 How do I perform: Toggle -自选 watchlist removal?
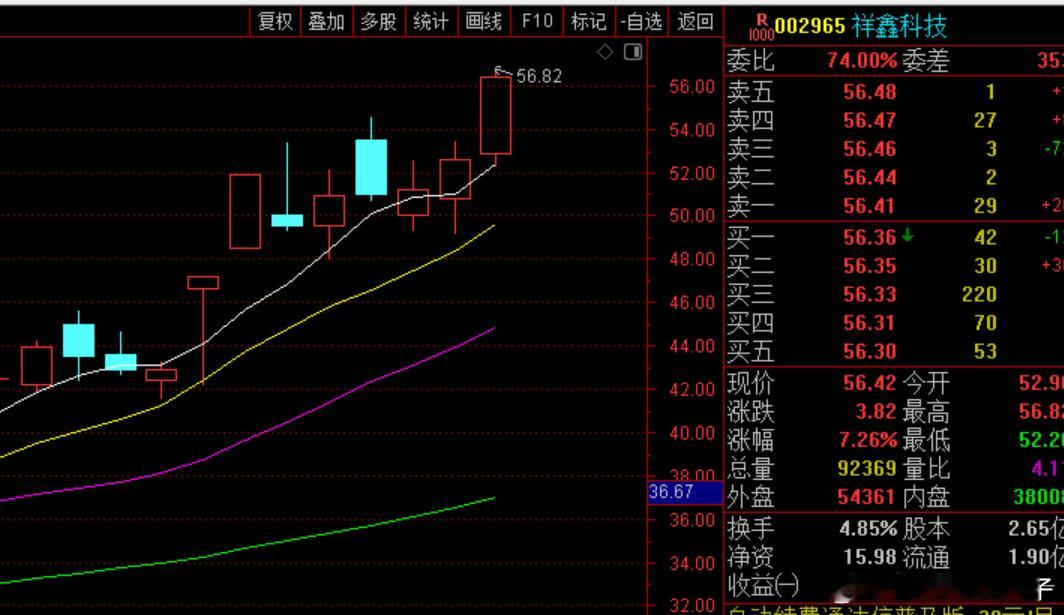click(641, 22)
